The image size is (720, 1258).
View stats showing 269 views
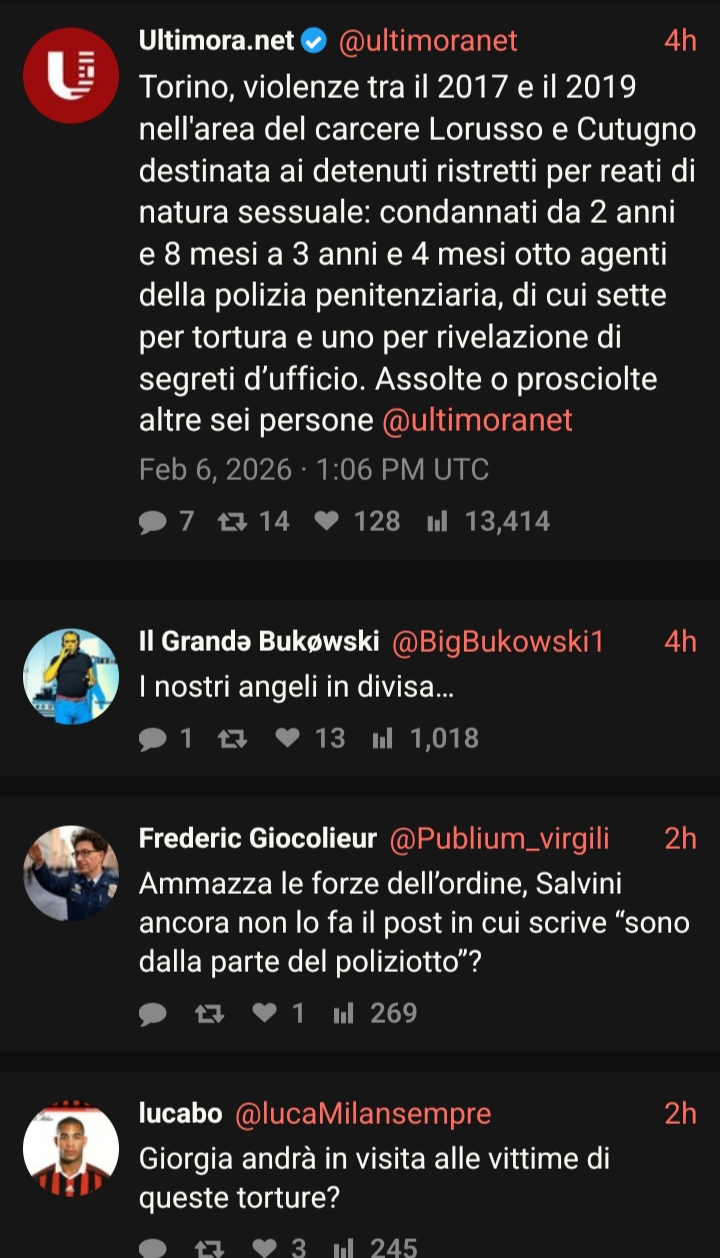tap(343, 1013)
